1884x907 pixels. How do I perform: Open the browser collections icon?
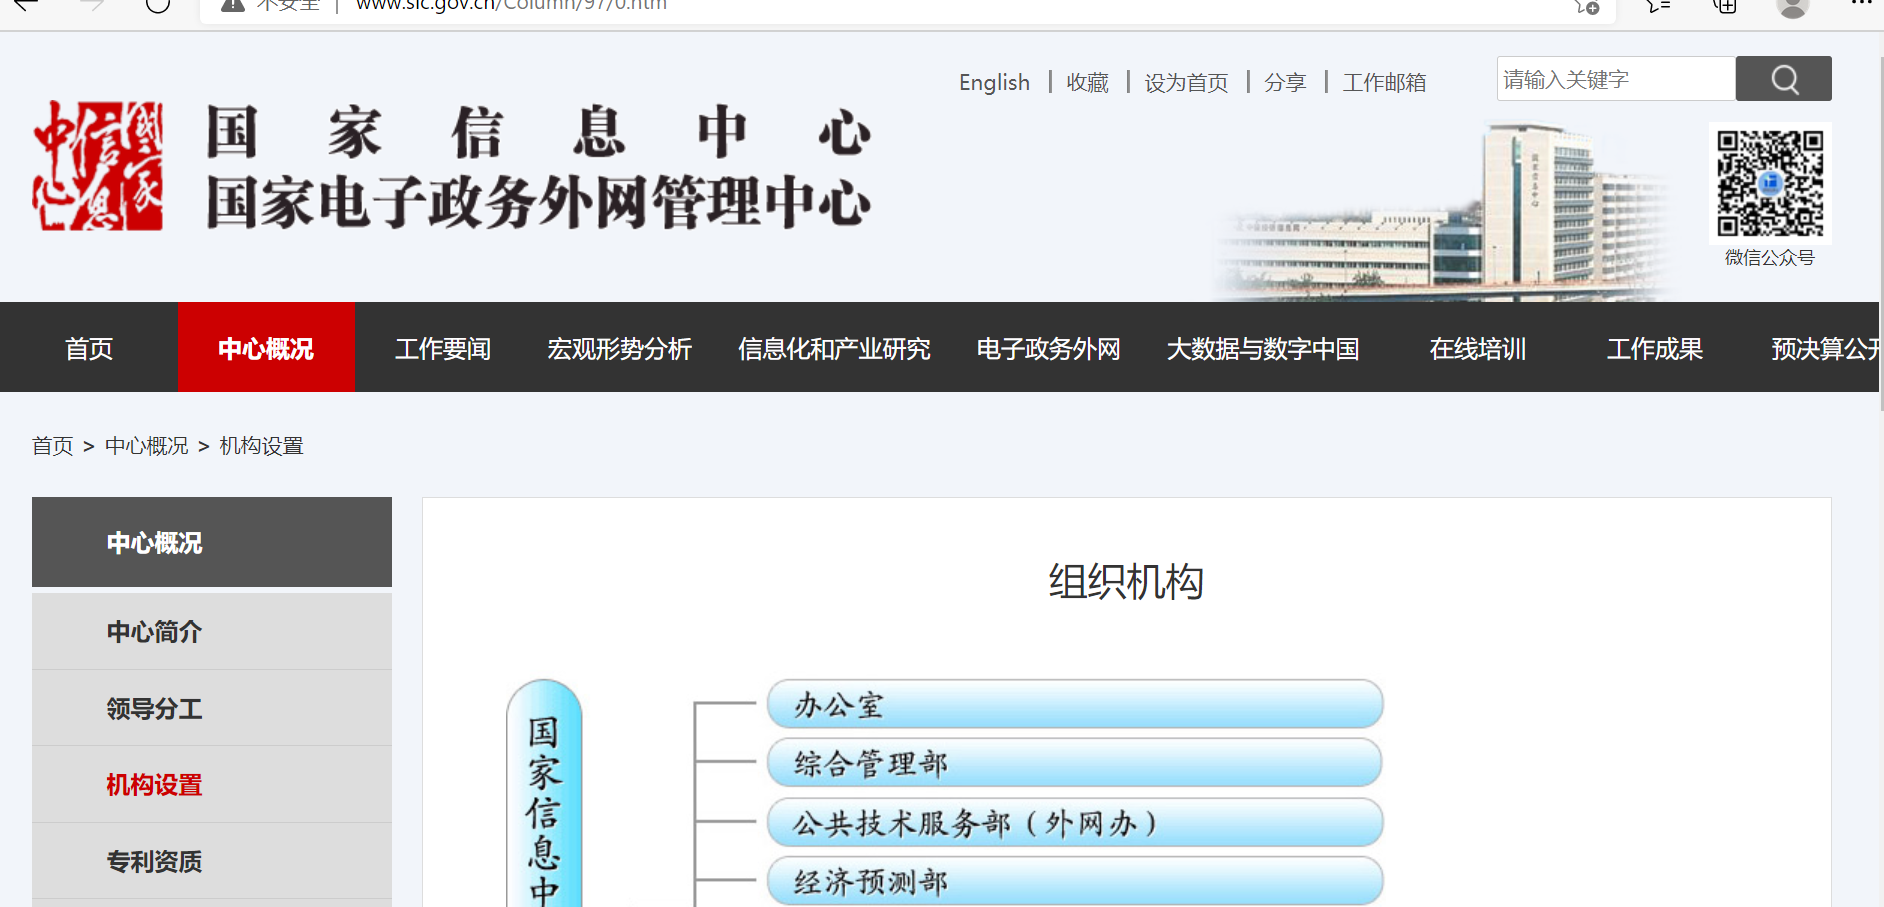point(1725,6)
